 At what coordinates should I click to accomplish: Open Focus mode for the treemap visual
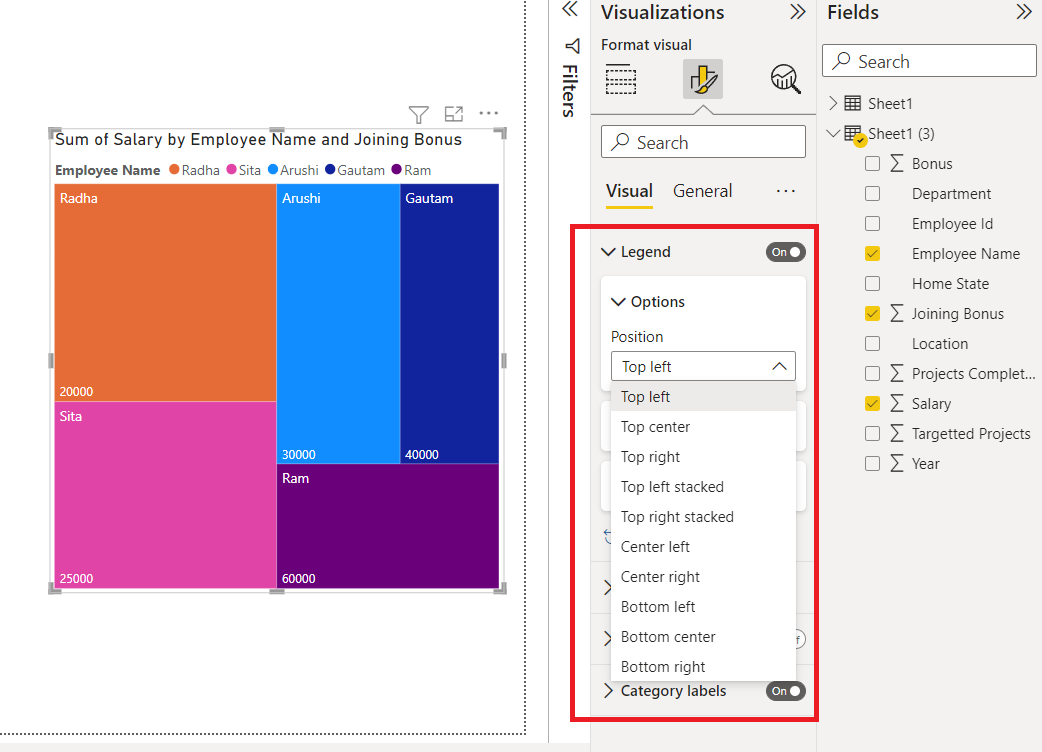click(x=454, y=114)
